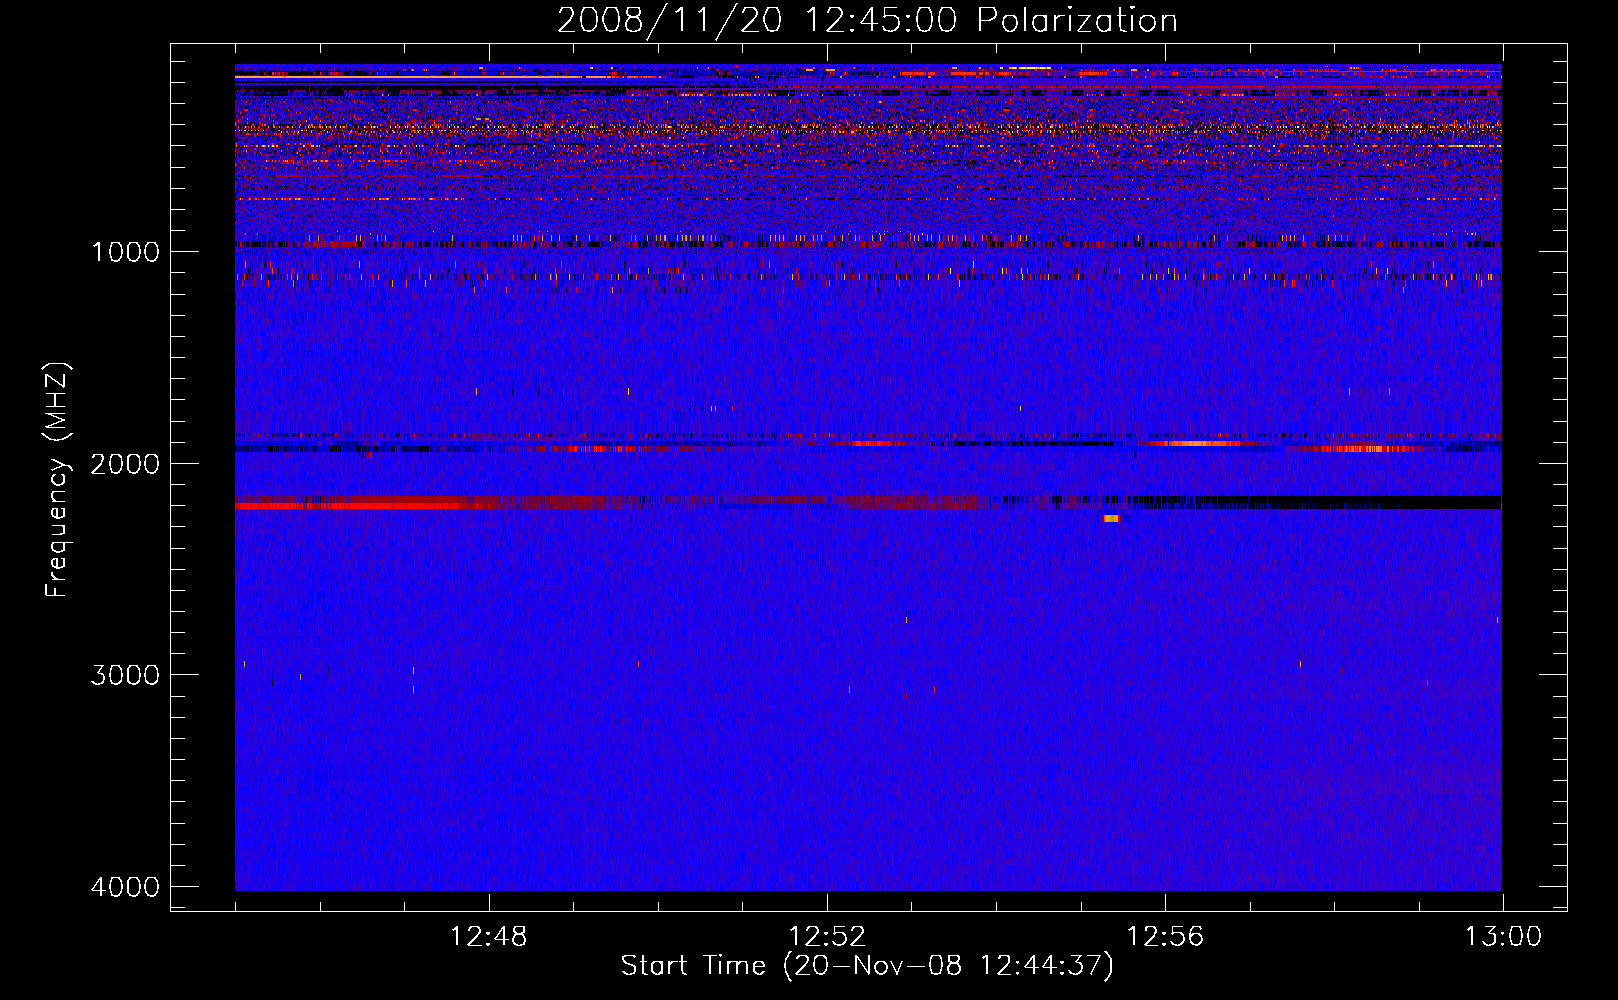Click the 1000 frequency tick label
1618x1000 pixels.
tap(125, 252)
